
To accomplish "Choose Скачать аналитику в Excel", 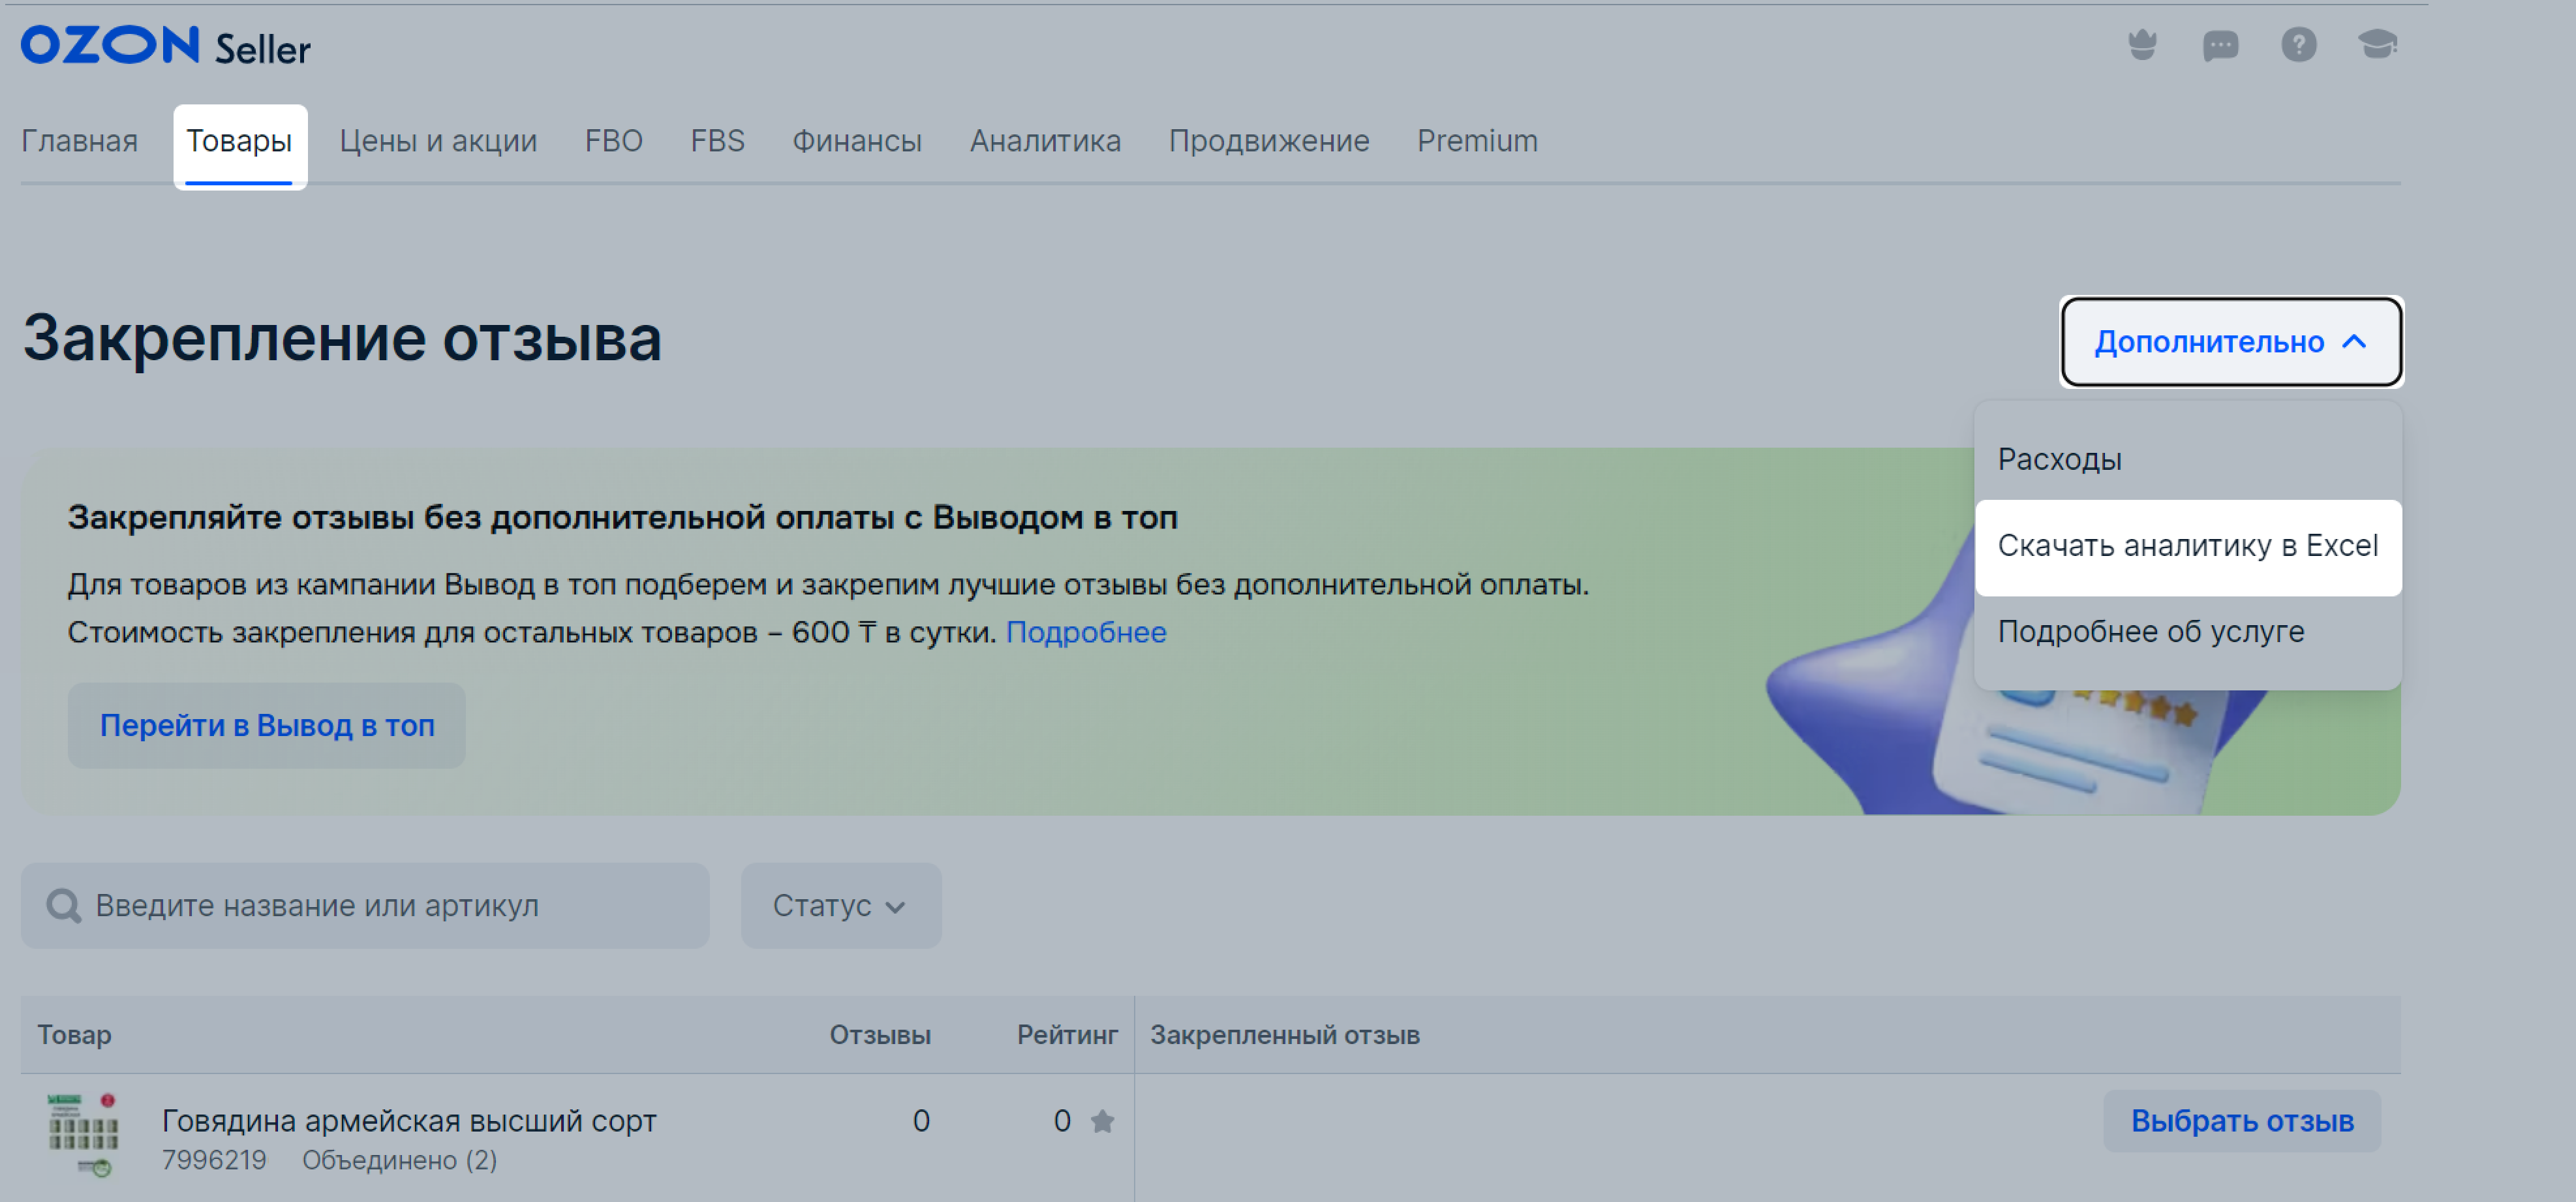I will pyautogui.click(x=2188, y=546).
